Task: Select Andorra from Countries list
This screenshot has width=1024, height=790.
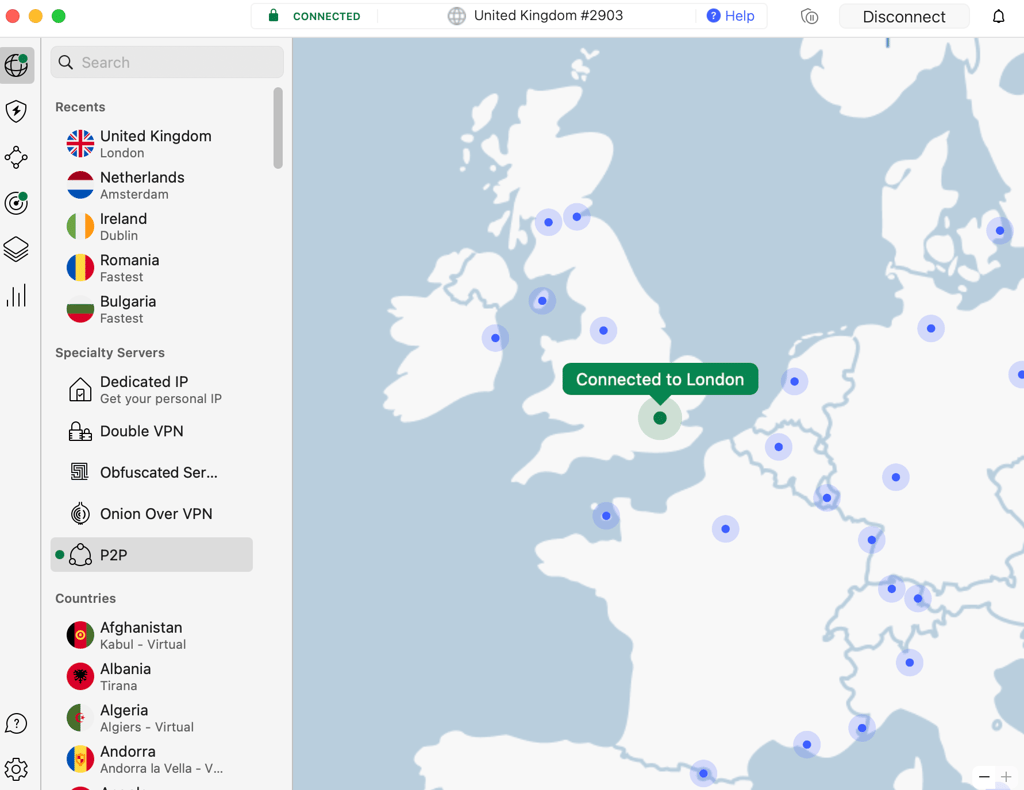Action: (x=152, y=759)
